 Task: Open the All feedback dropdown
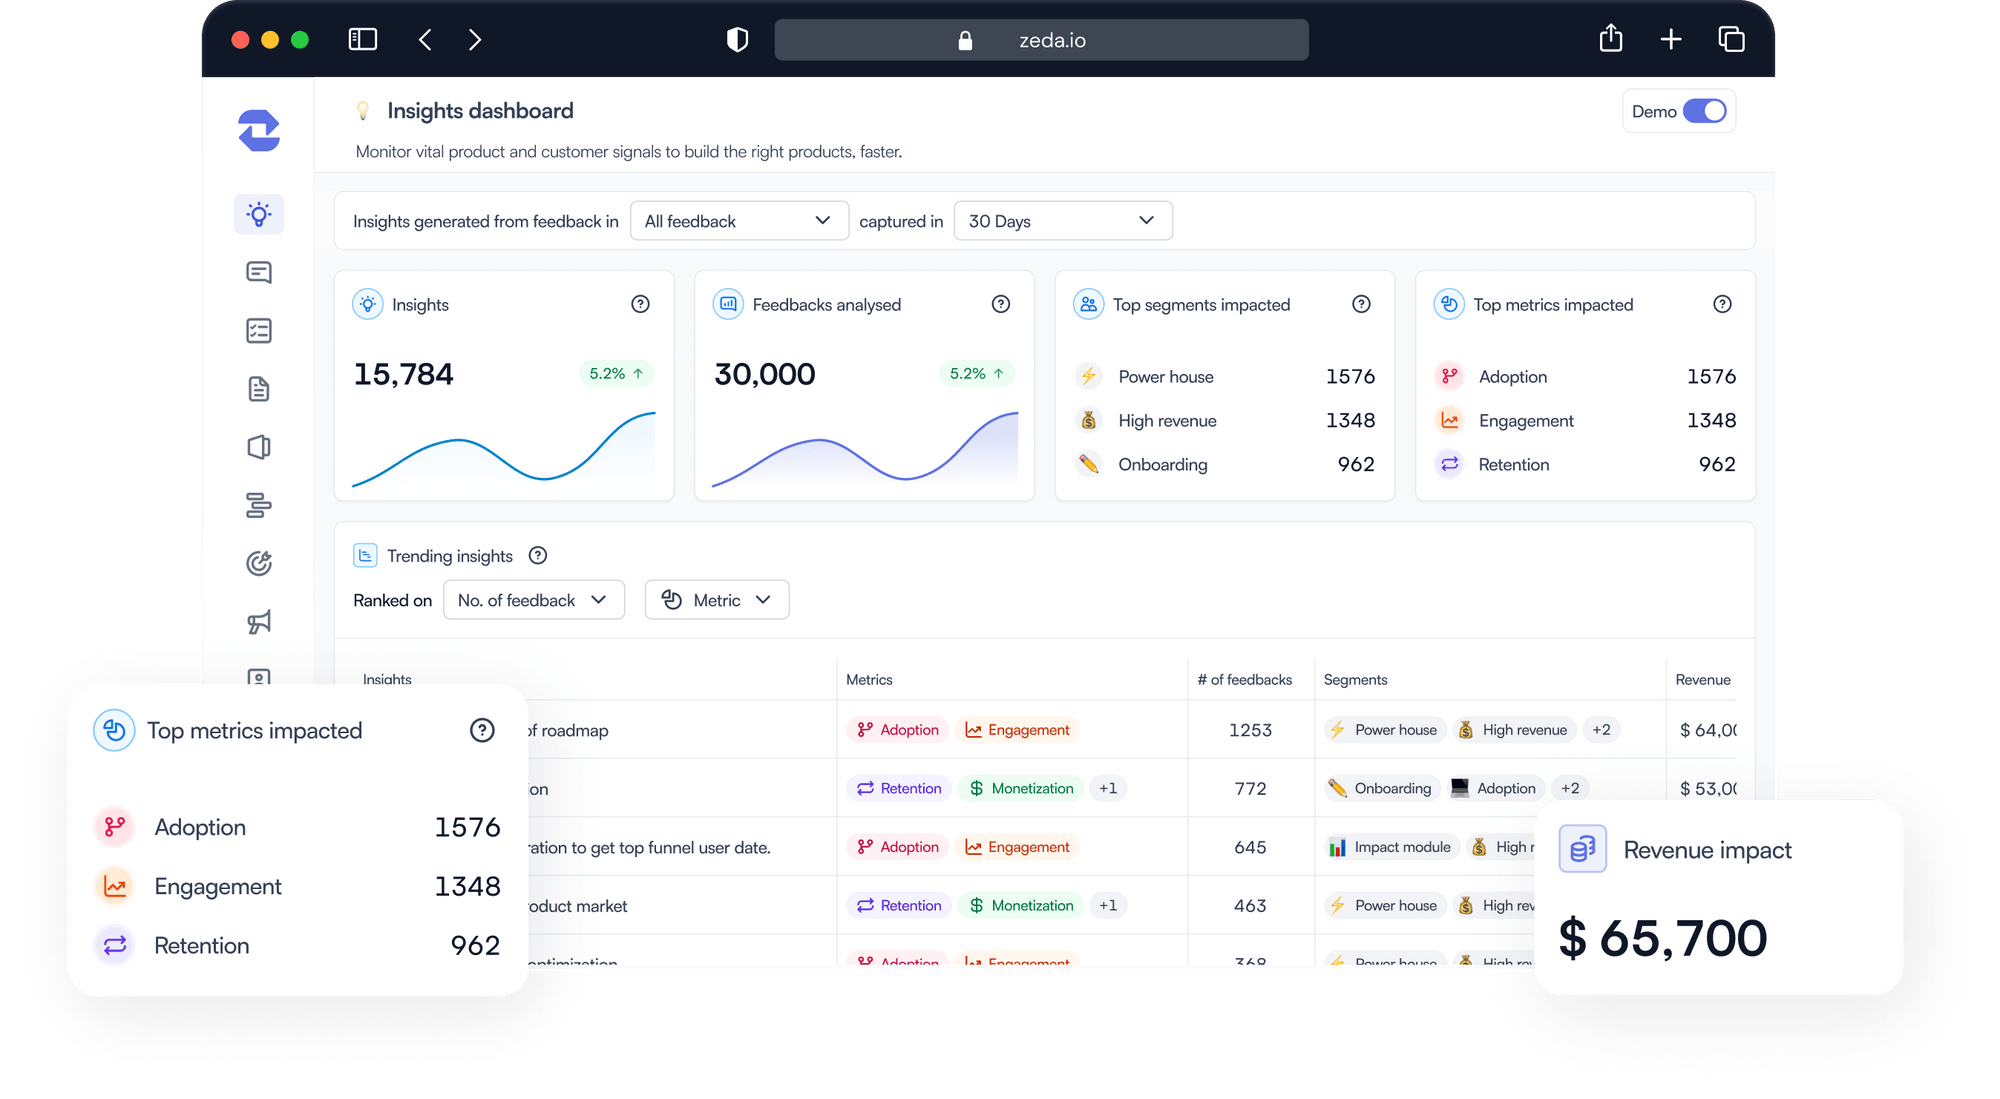[739, 220]
